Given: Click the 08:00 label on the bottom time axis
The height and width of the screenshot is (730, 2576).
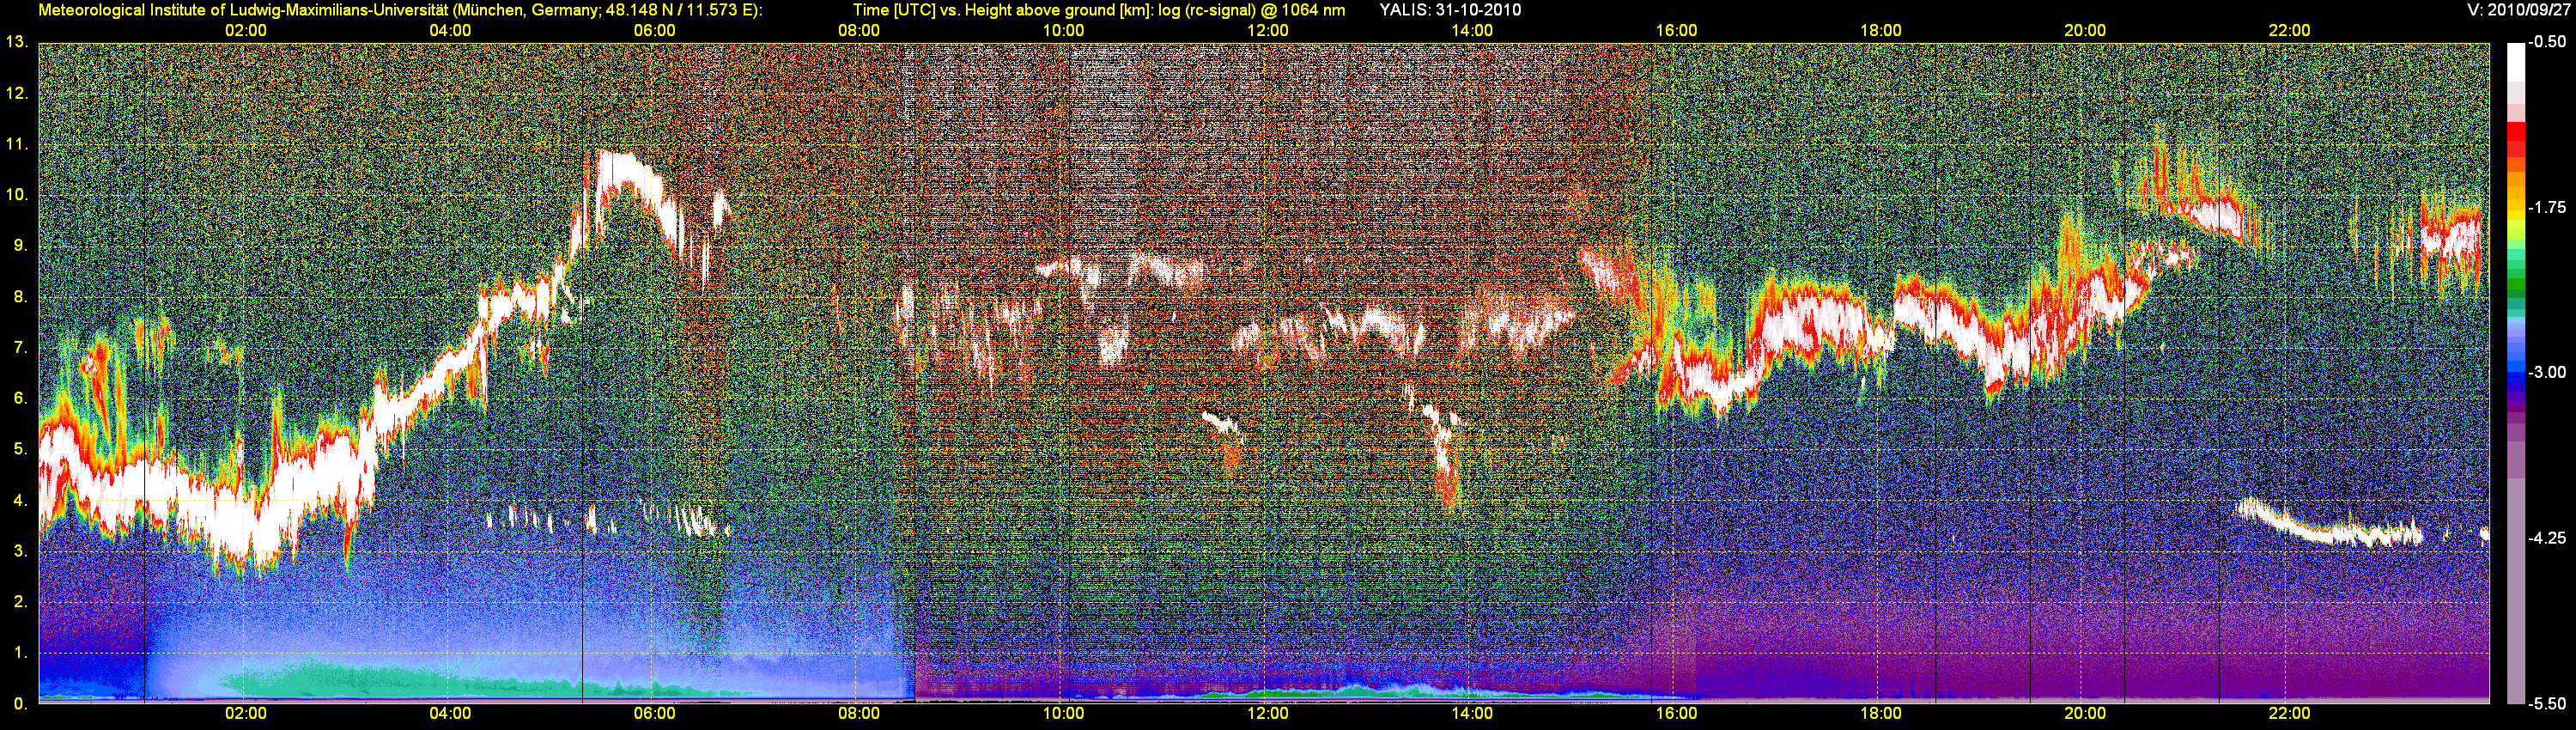Looking at the screenshot, I should coord(859,714).
